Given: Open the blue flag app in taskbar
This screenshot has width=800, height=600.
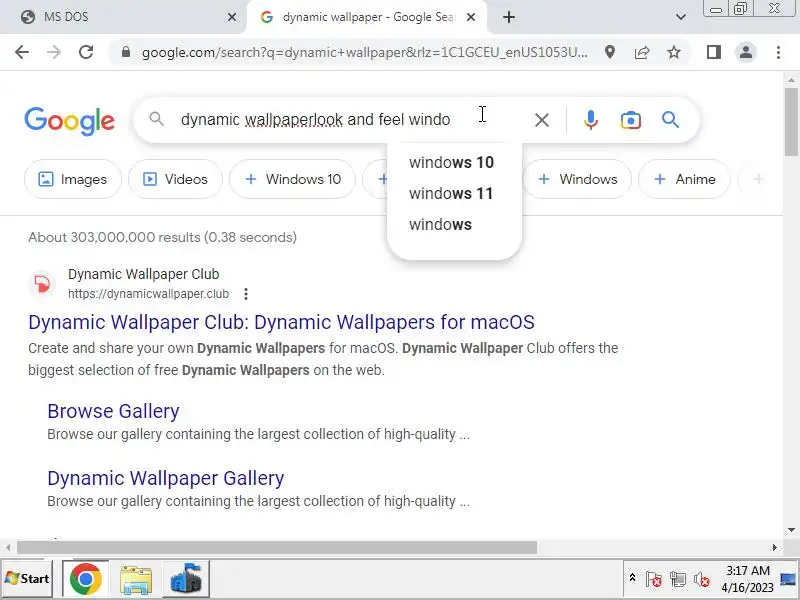Looking at the screenshot, I should tap(186, 579).
